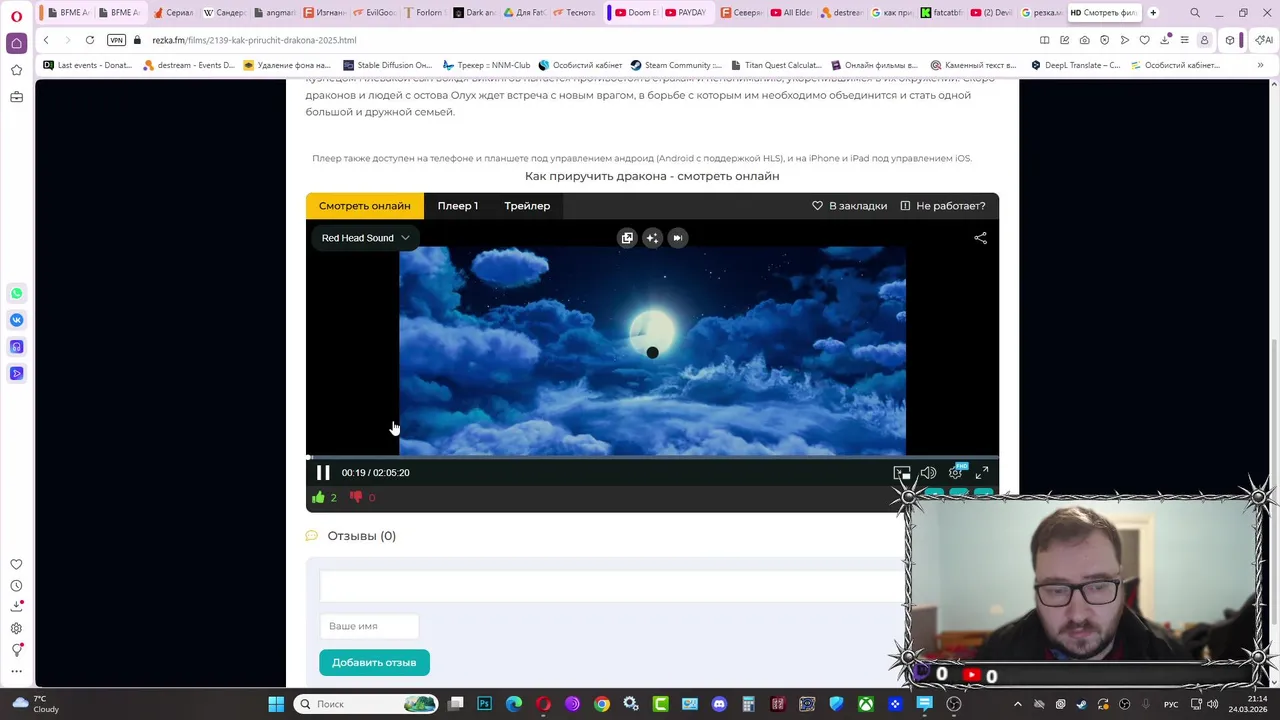Open the Opera sidebar three-dots menu
Image resolution: width=1280 pixels, height=720 pixels.
click(16, 671)
